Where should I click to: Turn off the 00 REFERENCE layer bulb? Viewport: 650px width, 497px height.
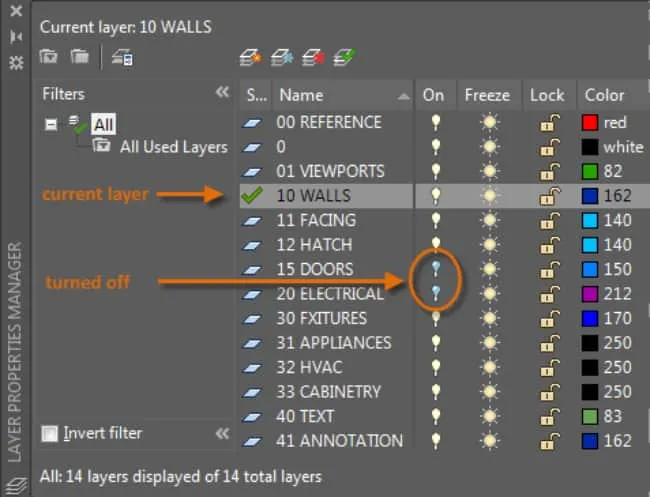(x=435, y=122)
